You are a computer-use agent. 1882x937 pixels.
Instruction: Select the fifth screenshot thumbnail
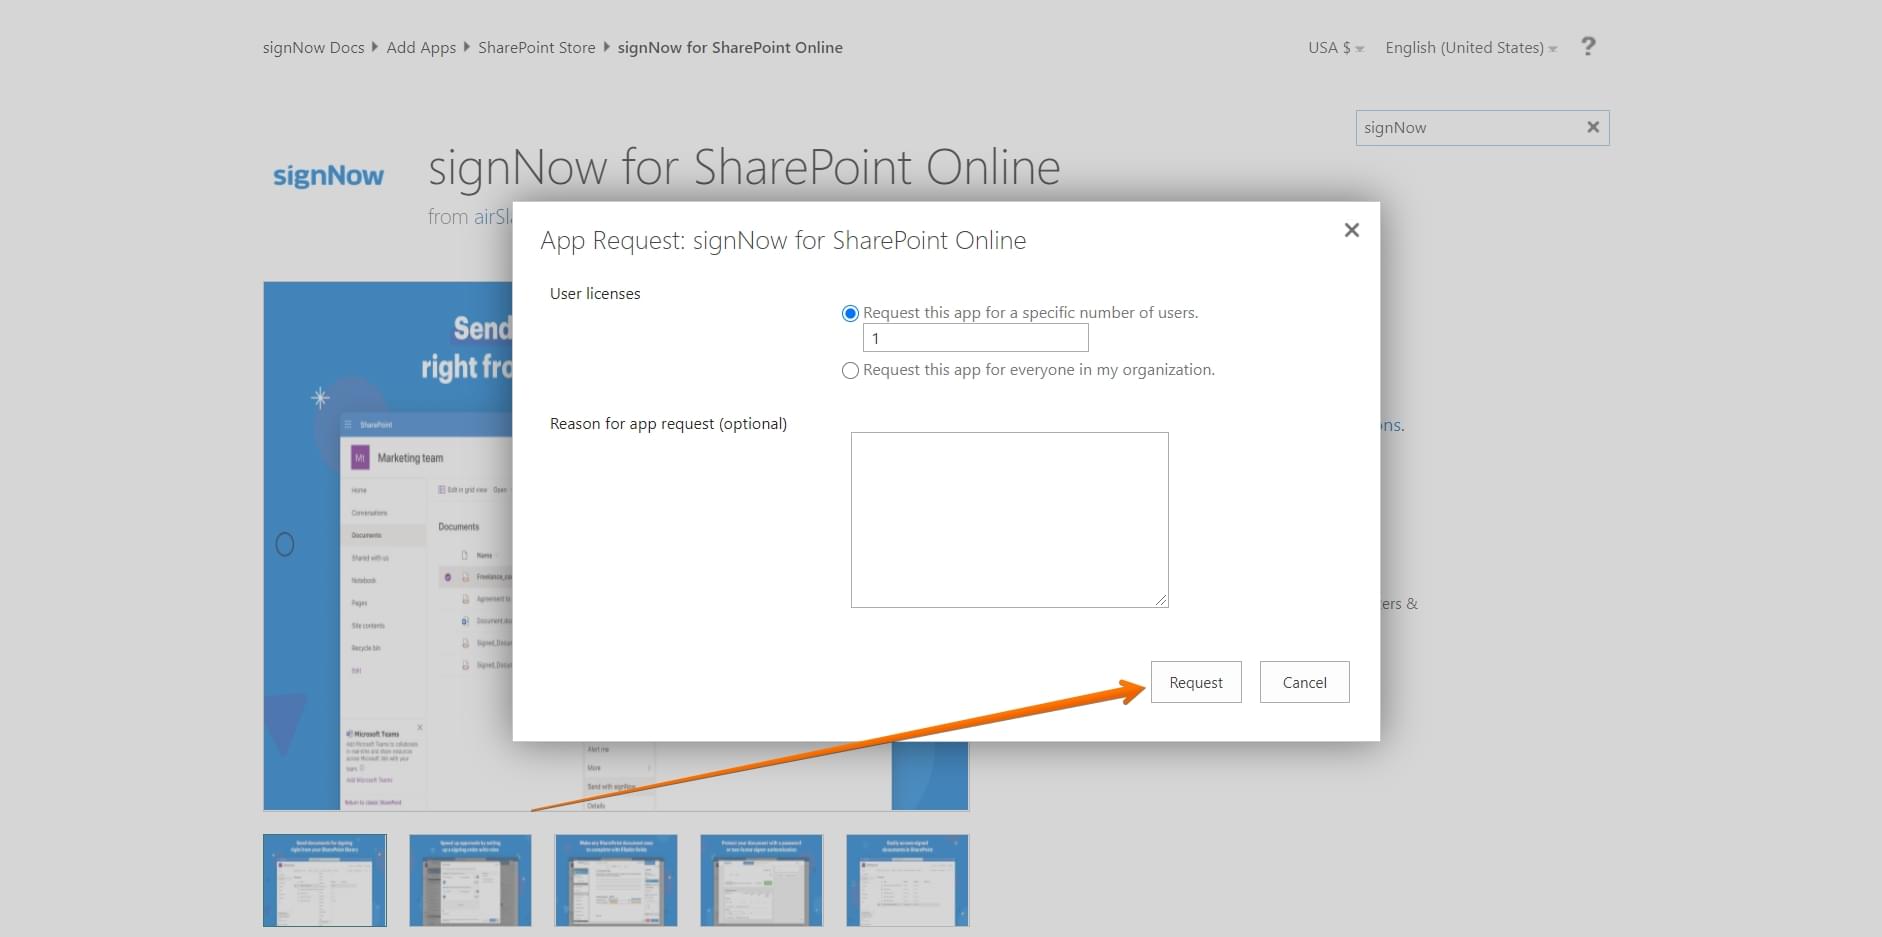pyautogui.click(x=908, y=880)
